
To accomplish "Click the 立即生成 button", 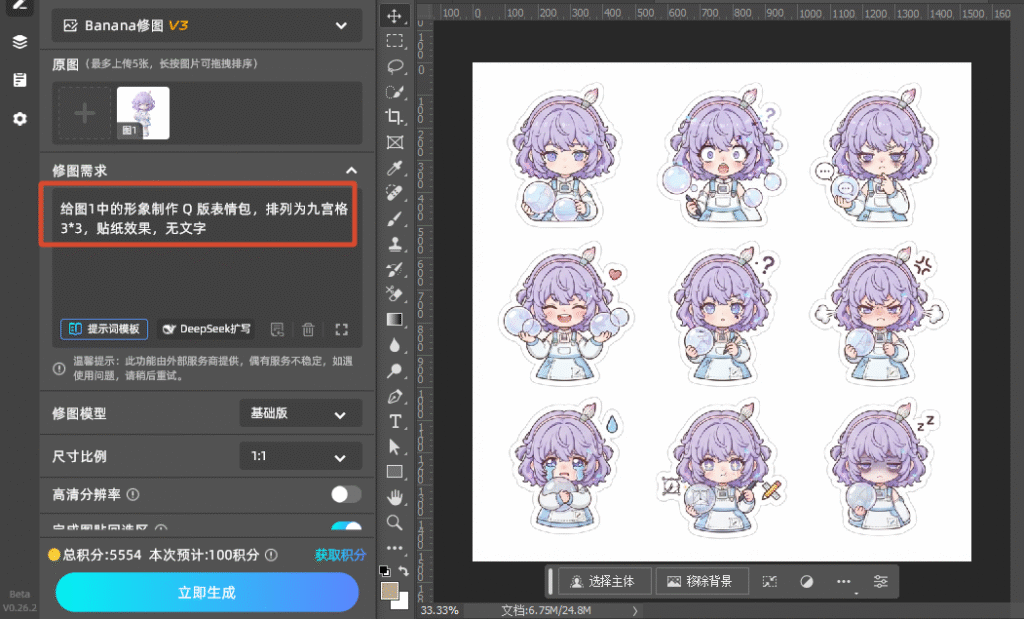I will pos(207,592).
